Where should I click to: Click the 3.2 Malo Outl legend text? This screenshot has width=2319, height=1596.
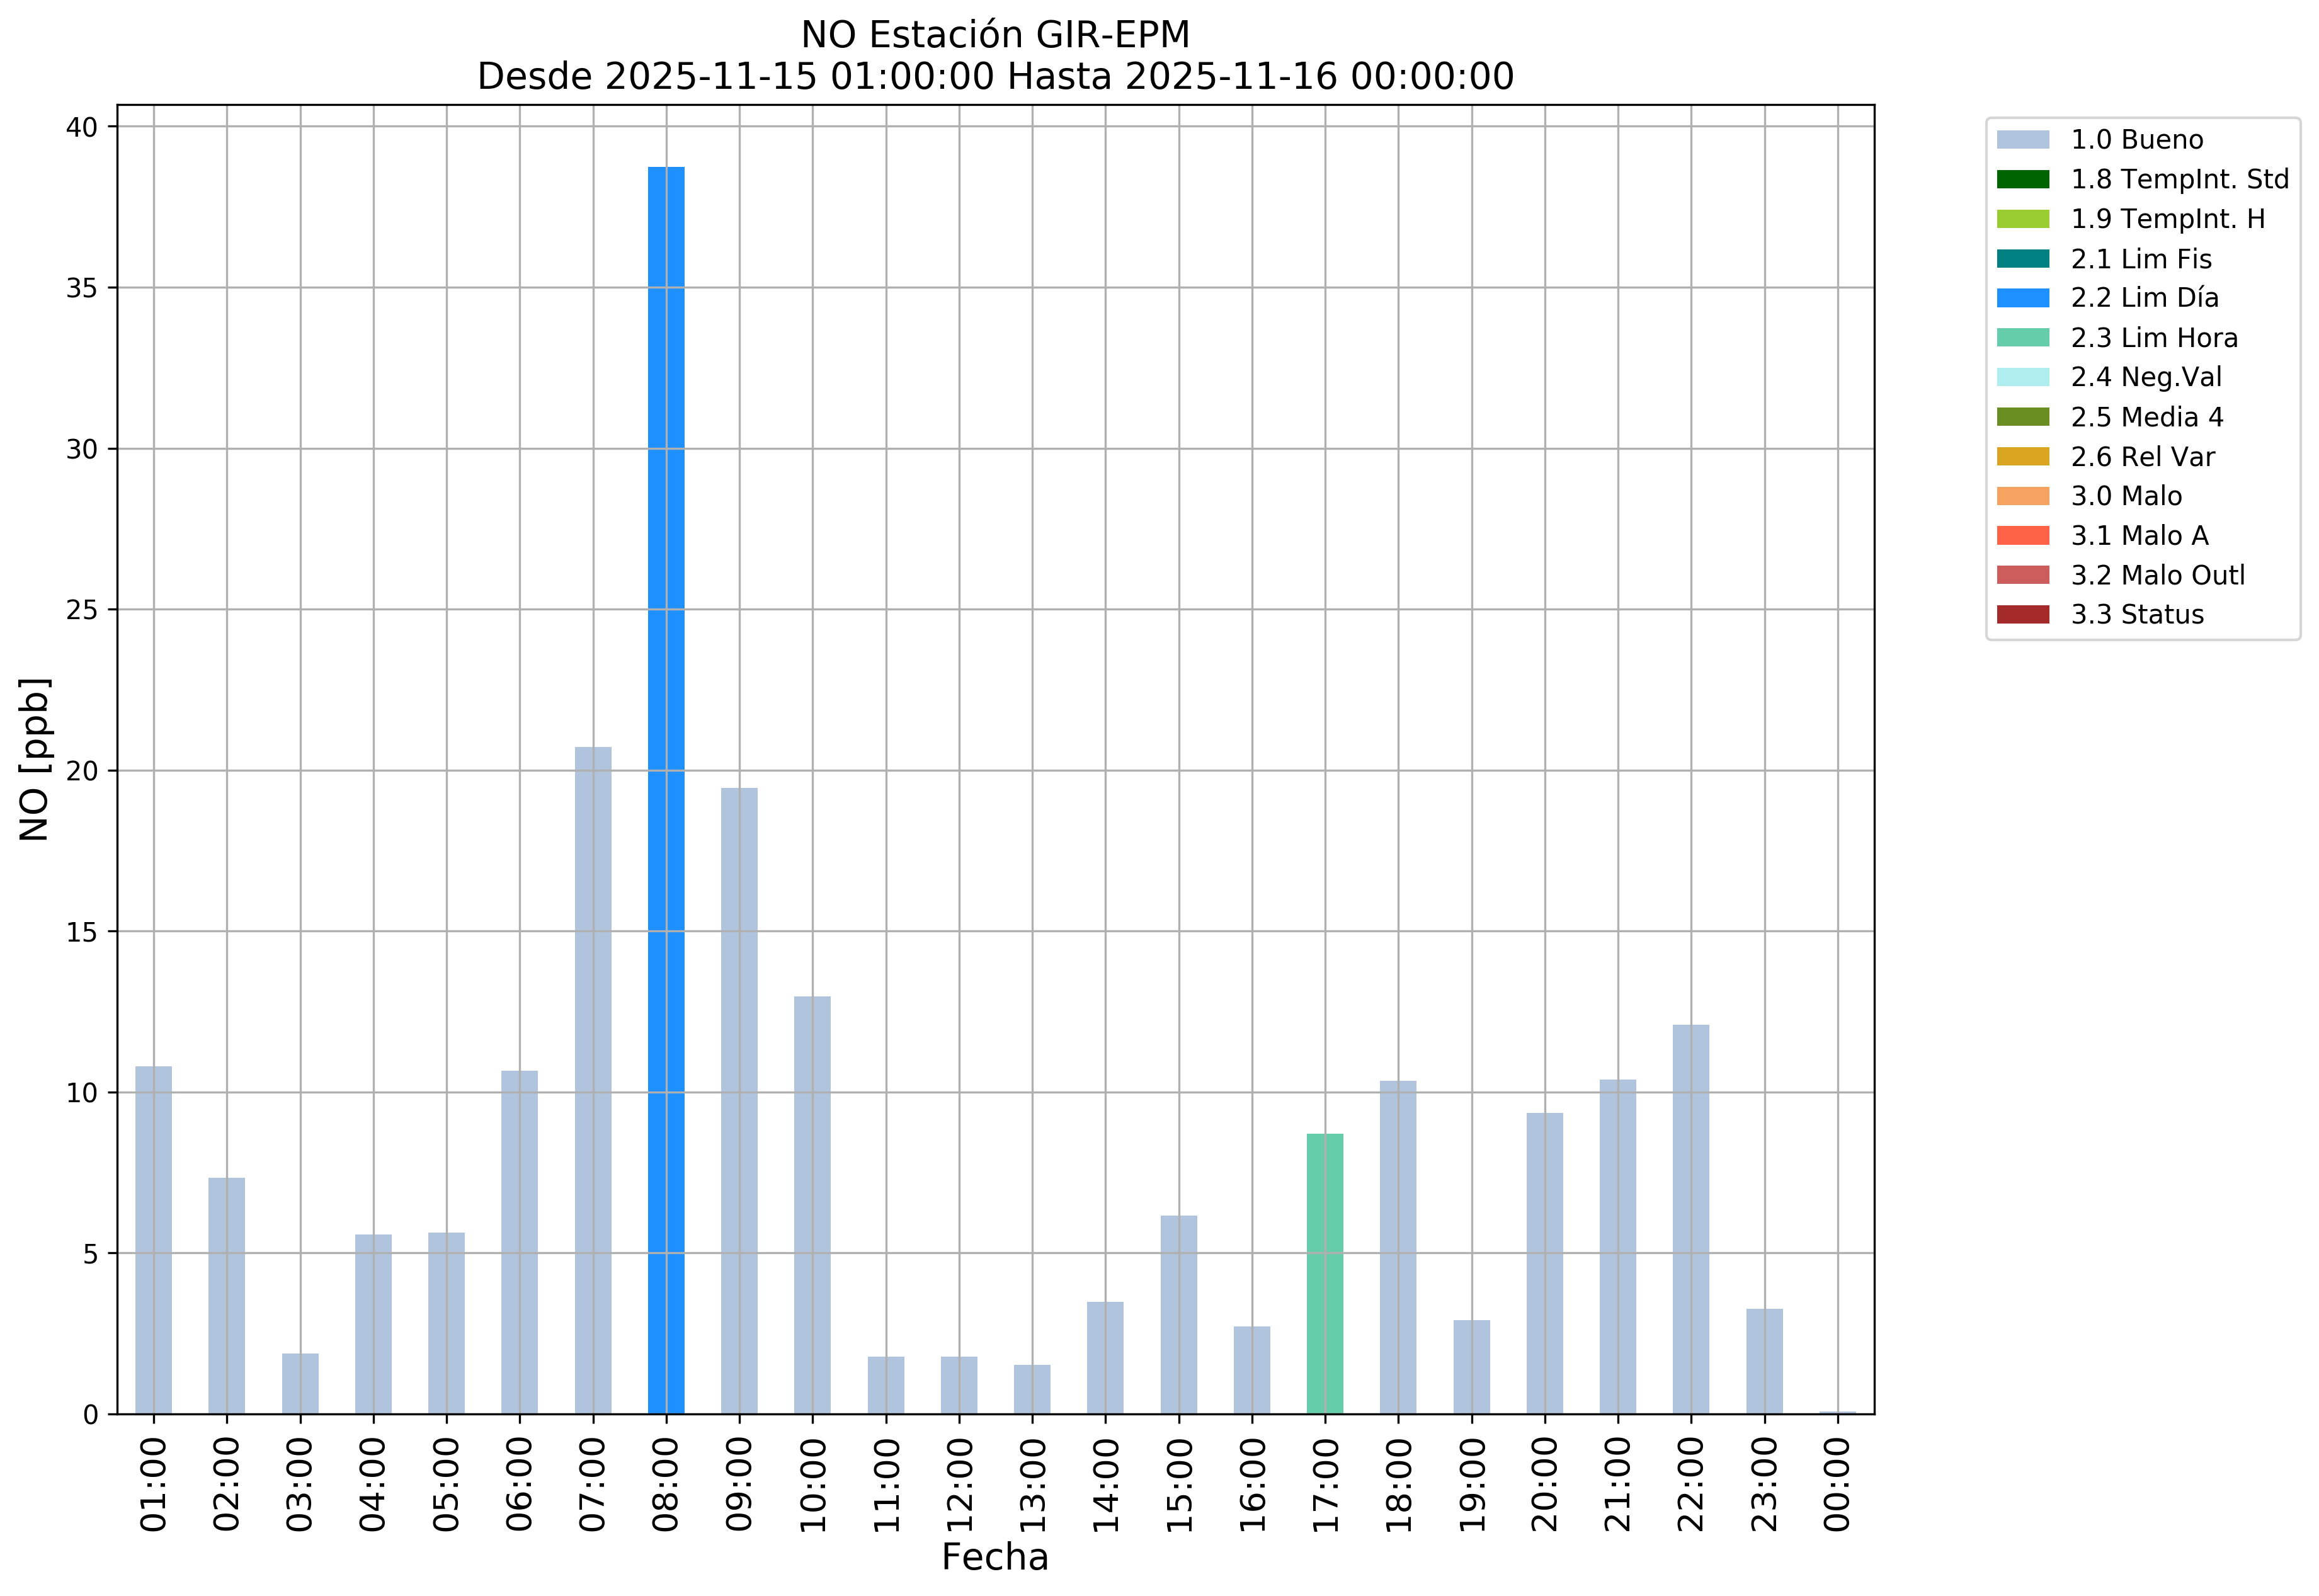coord(2157,575)
